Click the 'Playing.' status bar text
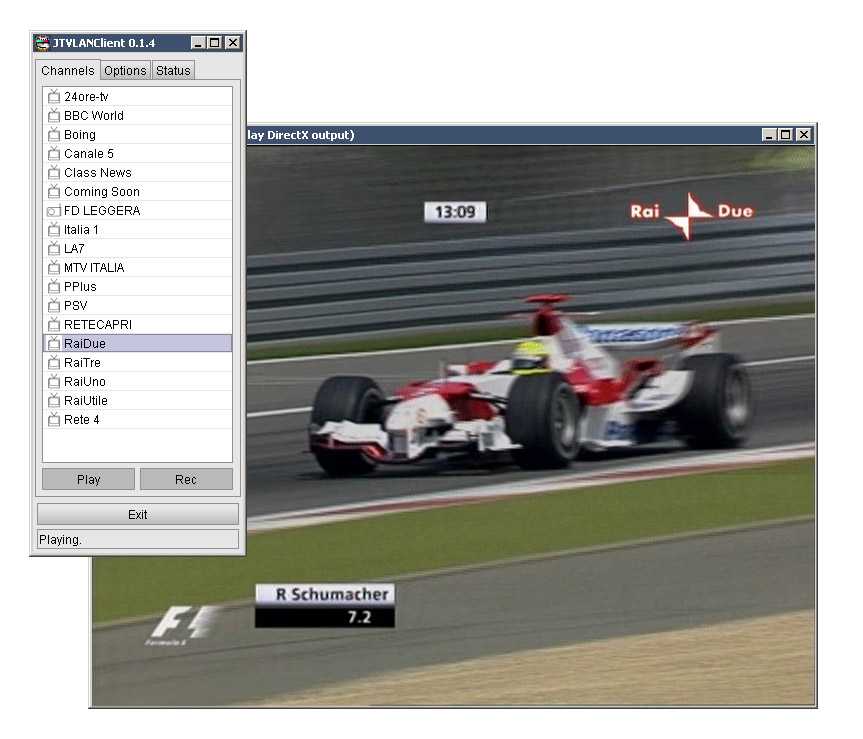Image resolution: width=863 pixels, height=739 pixels. pyautogui.click(x=60, y=540)
